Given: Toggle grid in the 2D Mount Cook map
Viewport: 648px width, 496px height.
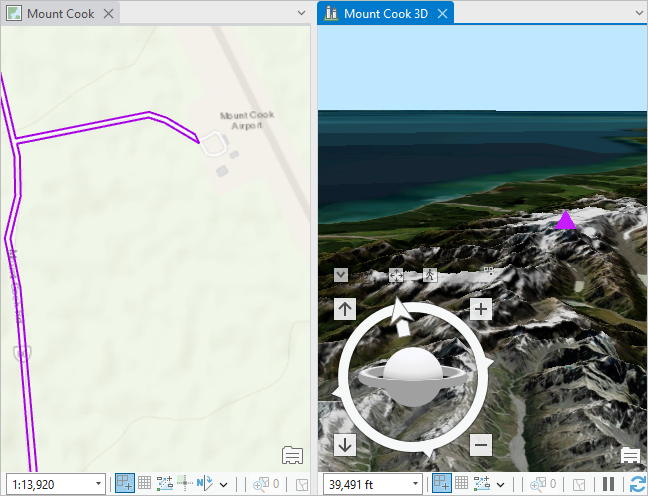Looking at the screenshot, I should click(x=145, y=484).
